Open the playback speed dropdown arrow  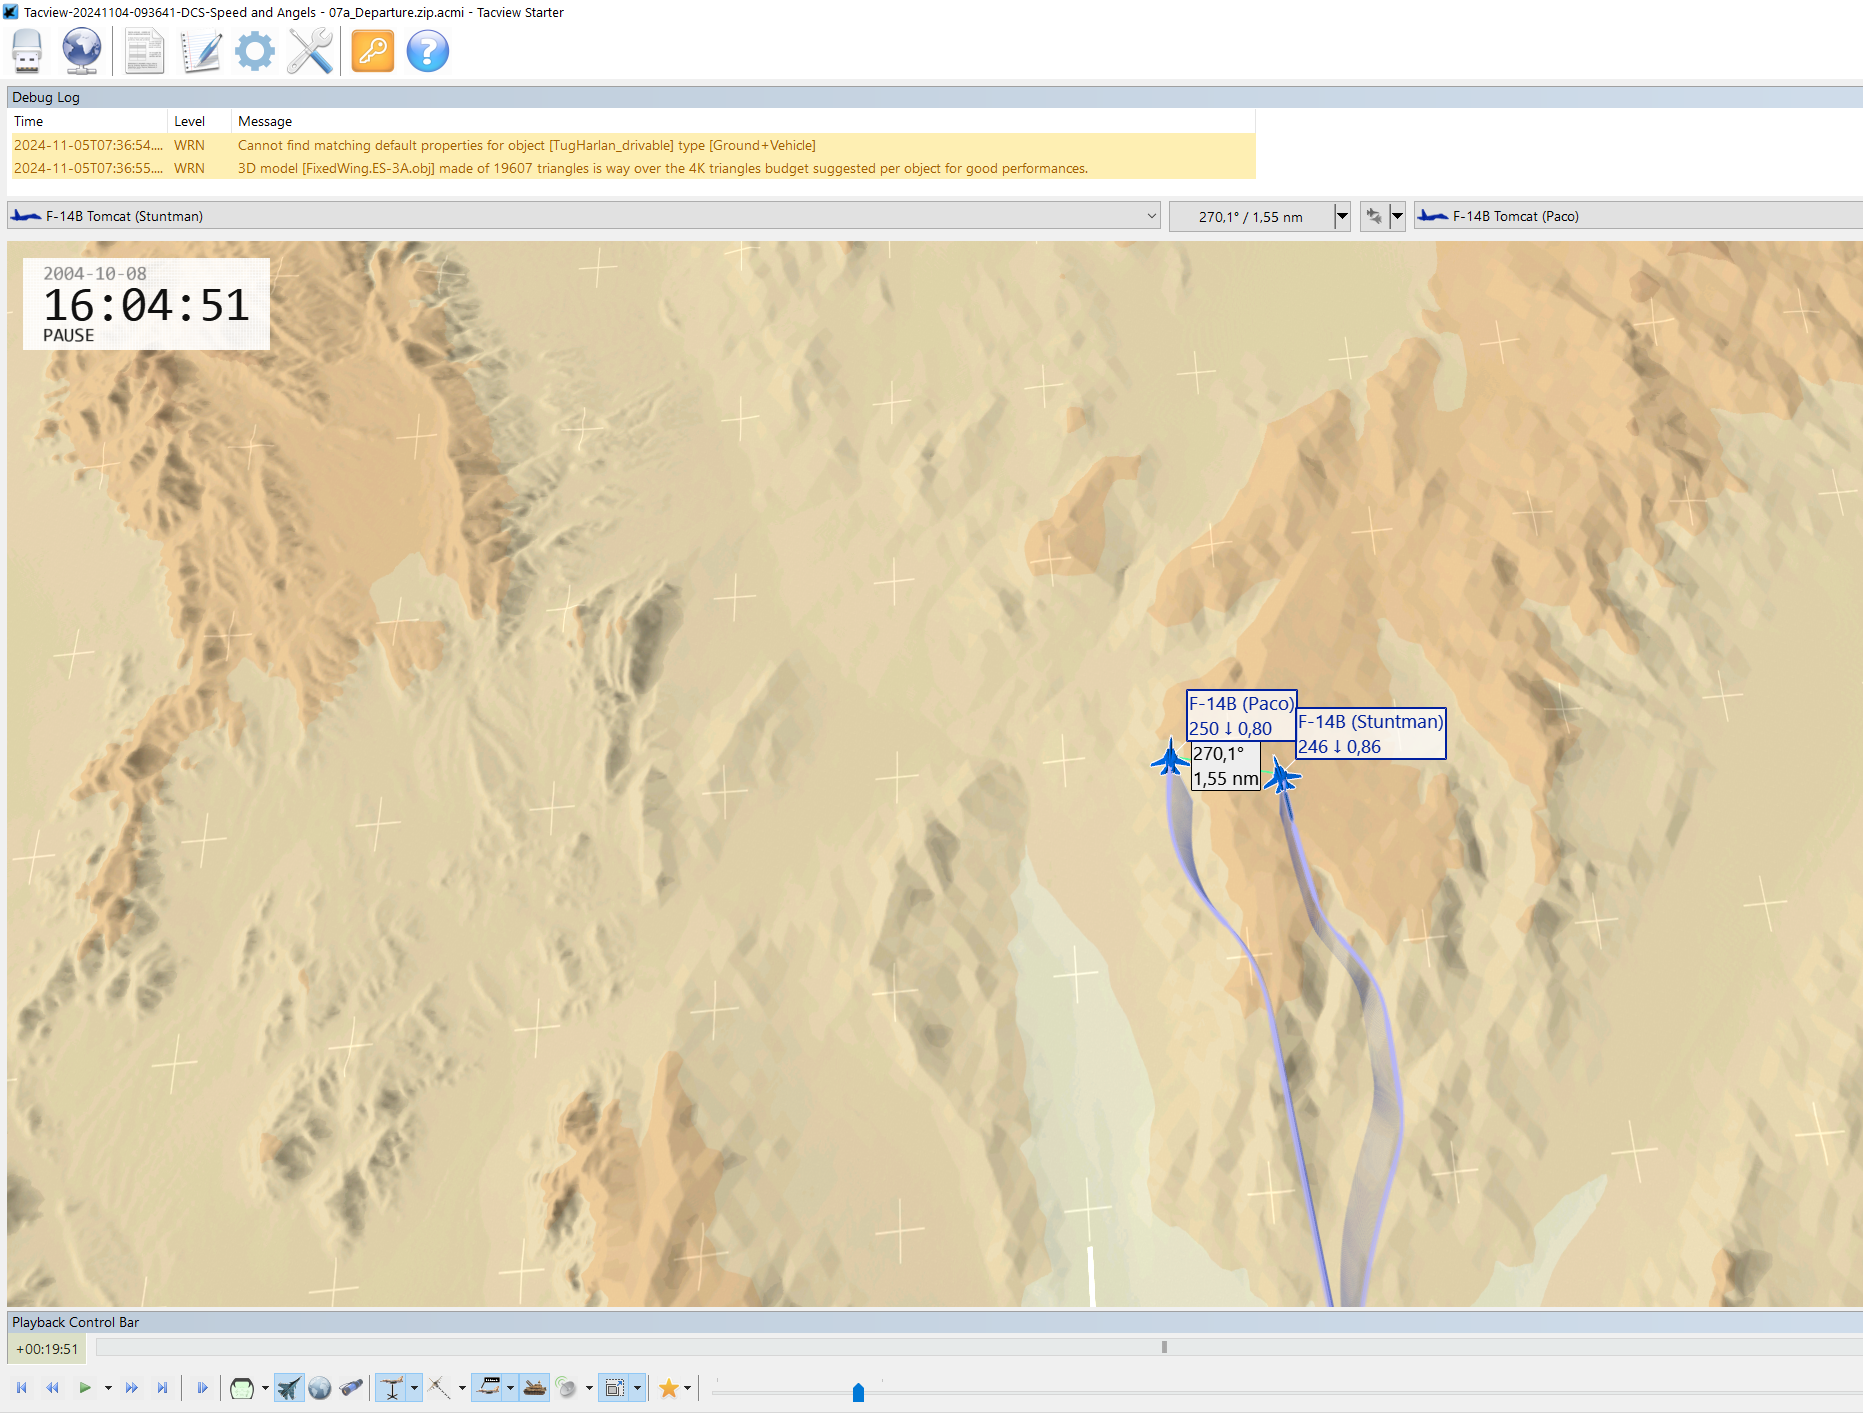(x=108, y=1388)
